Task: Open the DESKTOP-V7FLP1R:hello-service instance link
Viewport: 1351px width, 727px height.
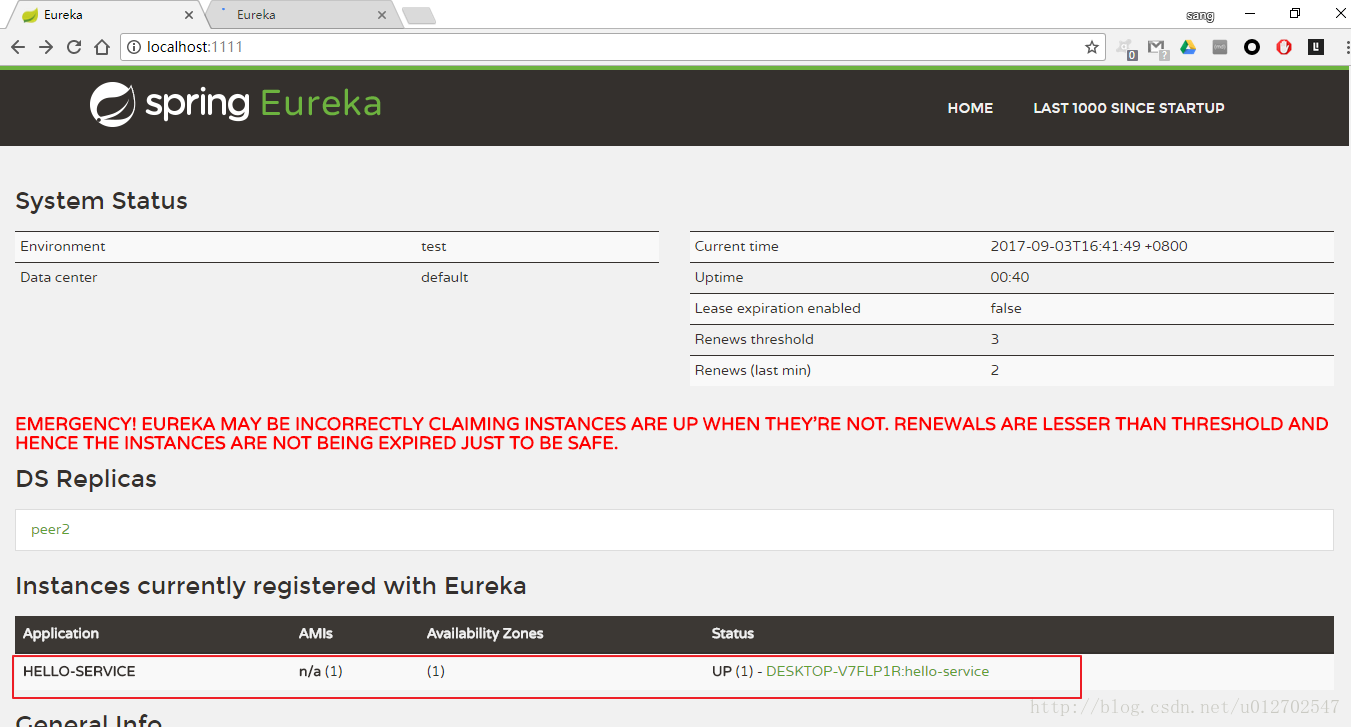Action: [x=877, y=672]
